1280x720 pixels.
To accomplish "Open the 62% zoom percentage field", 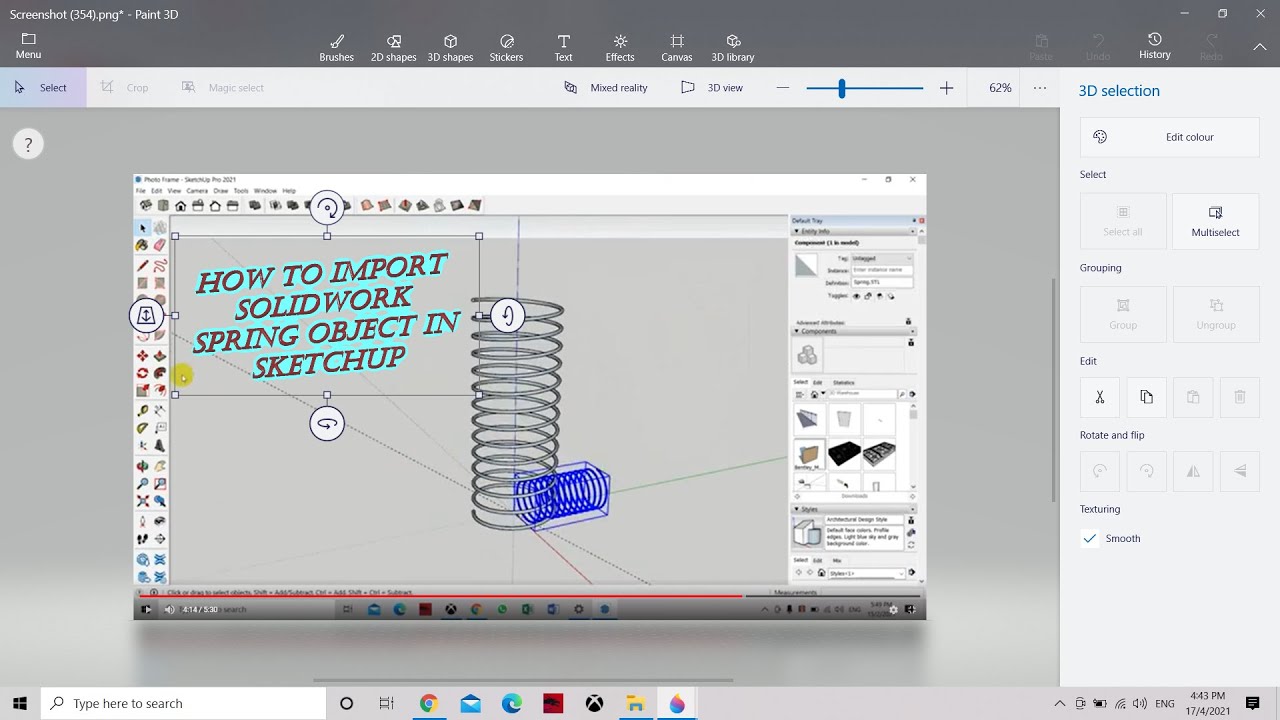I will tap(1000, 88).
